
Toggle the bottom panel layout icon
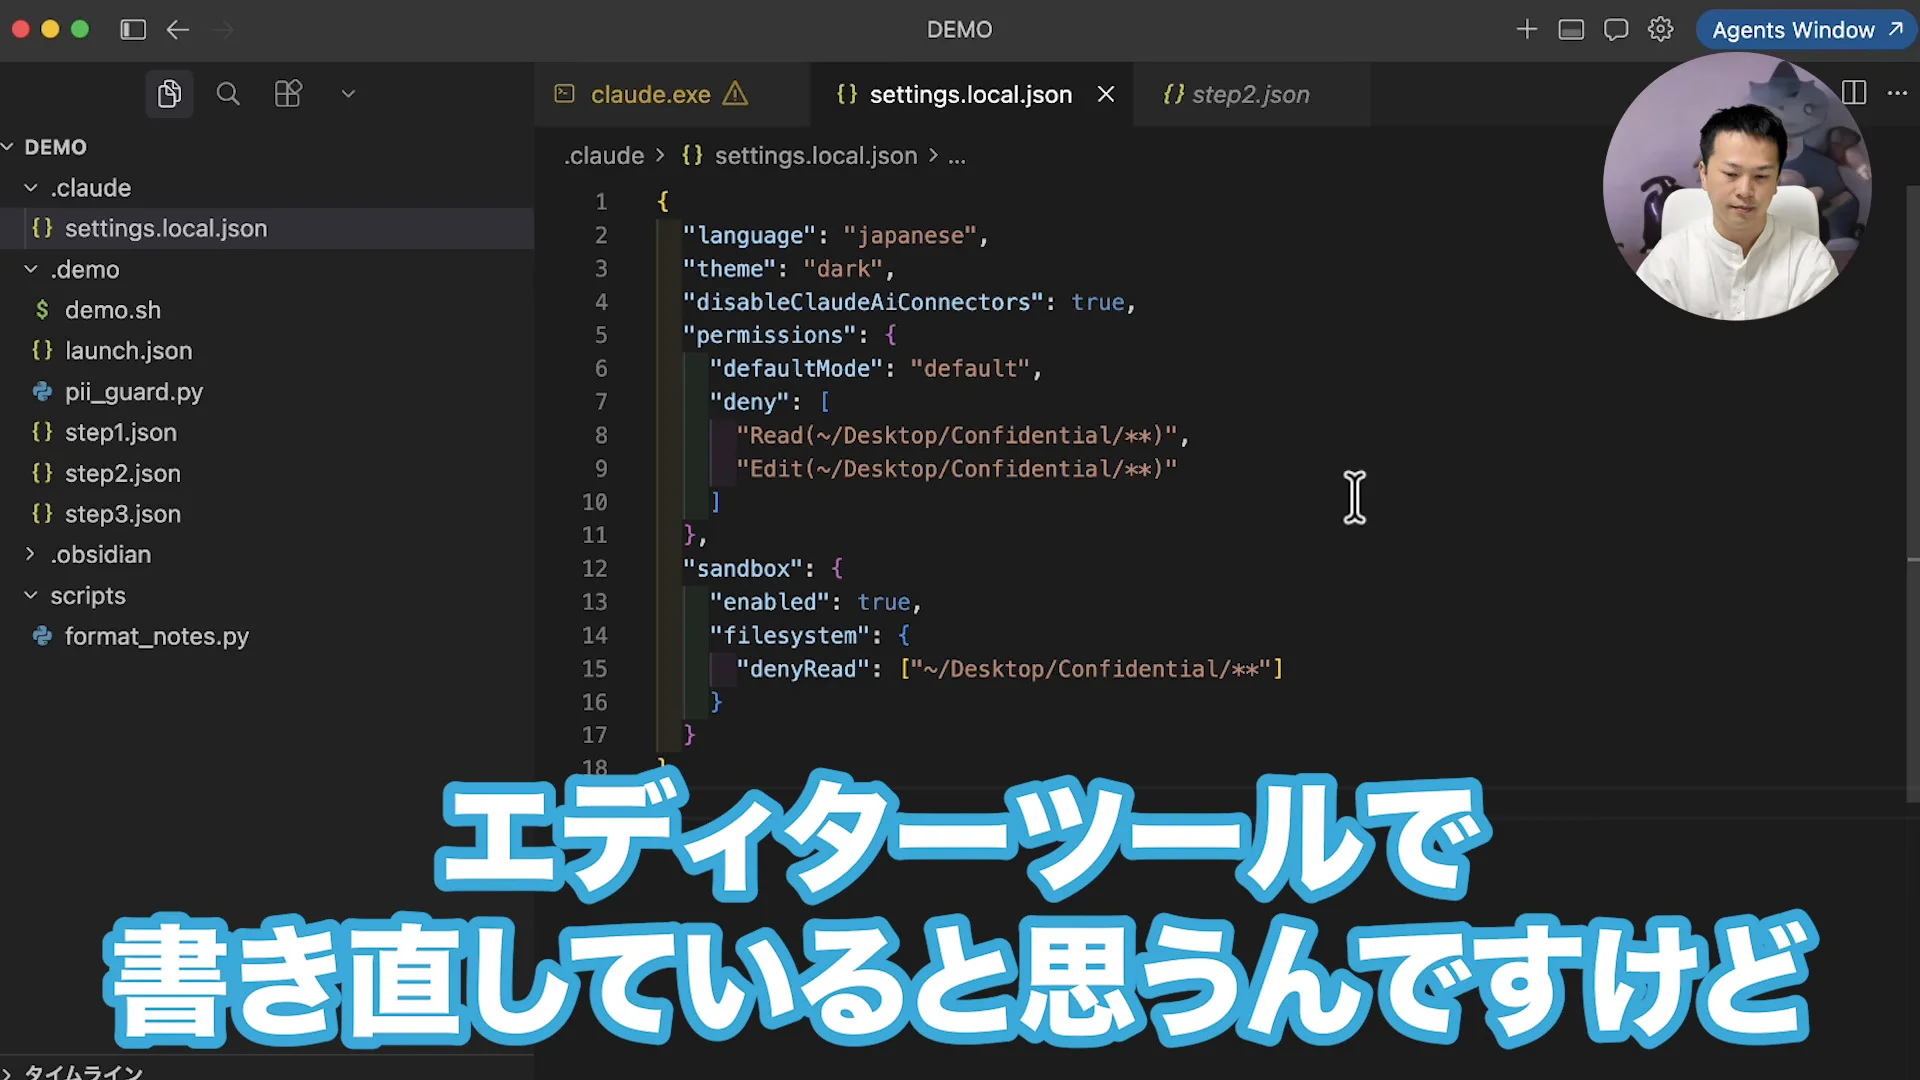click(1571, 30)
